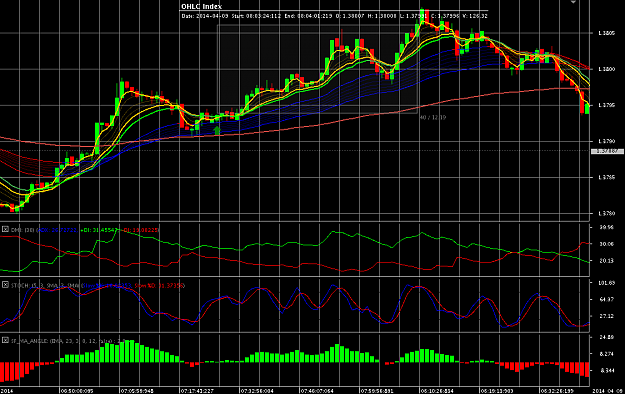Click the 07:59 time axis label
This screenshot has width=625, height=394.
click(x=377, y=391)
